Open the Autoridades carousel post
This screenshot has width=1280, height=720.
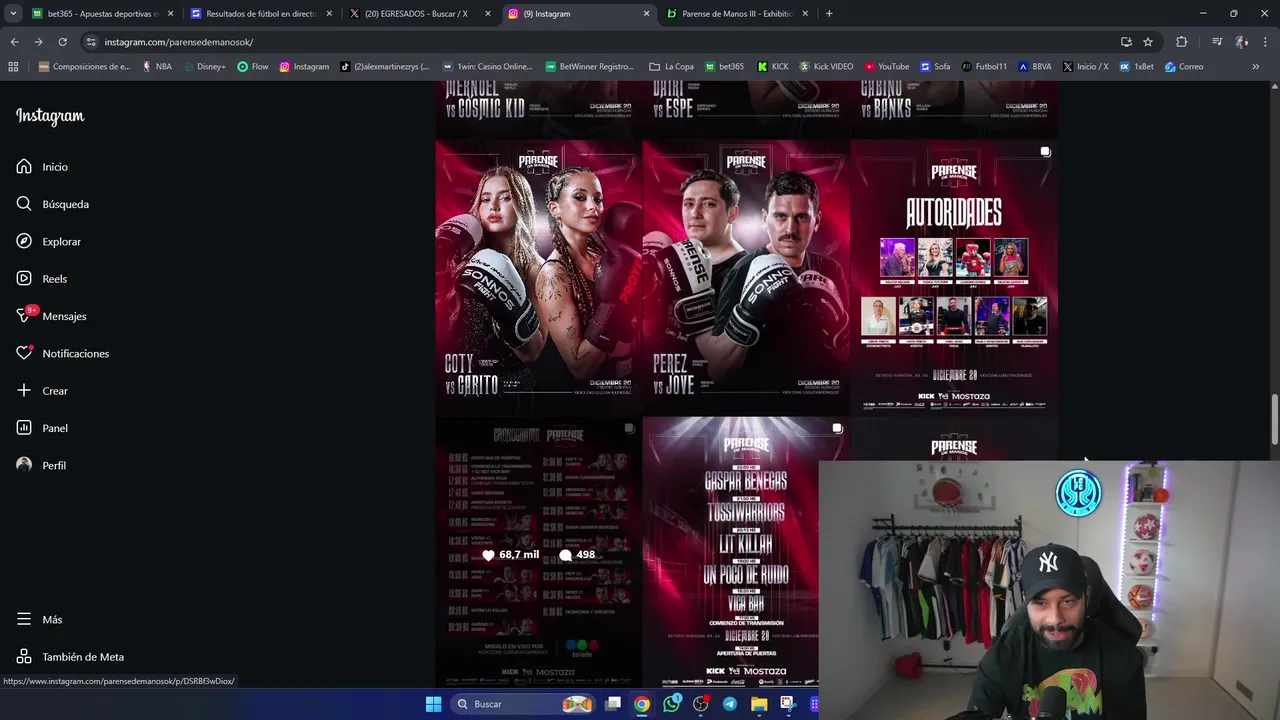tap(954, 277)
